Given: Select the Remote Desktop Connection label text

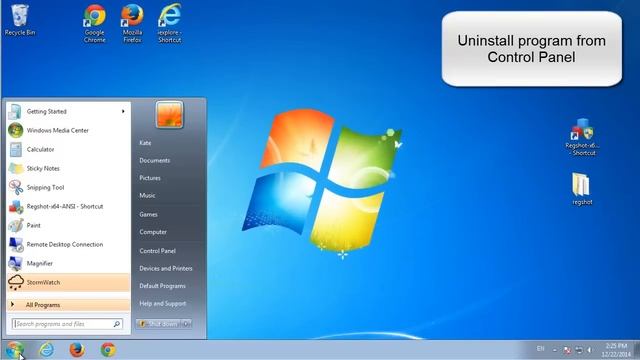Looking at the screenshot, I should (x=65, y=244).
